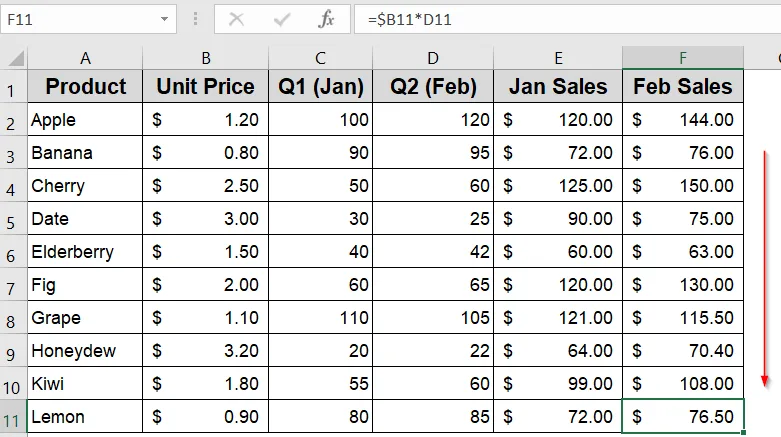The width and height of the screenshot is (781, 437).
Task: Select column A header
Action: (85, 58)
